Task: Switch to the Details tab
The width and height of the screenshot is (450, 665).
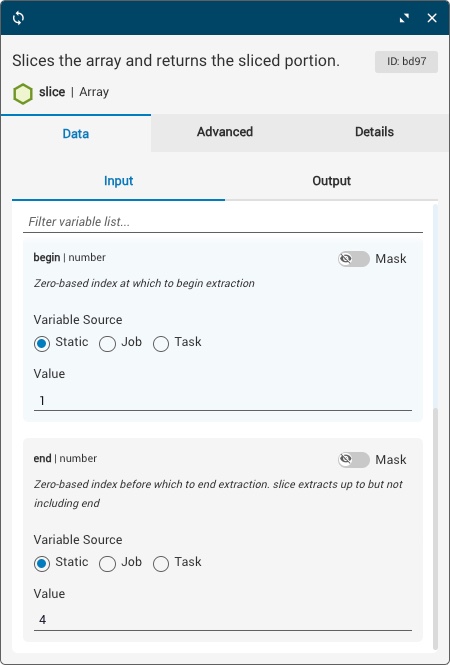Action: pyautogui.click(x=375, y=132)
